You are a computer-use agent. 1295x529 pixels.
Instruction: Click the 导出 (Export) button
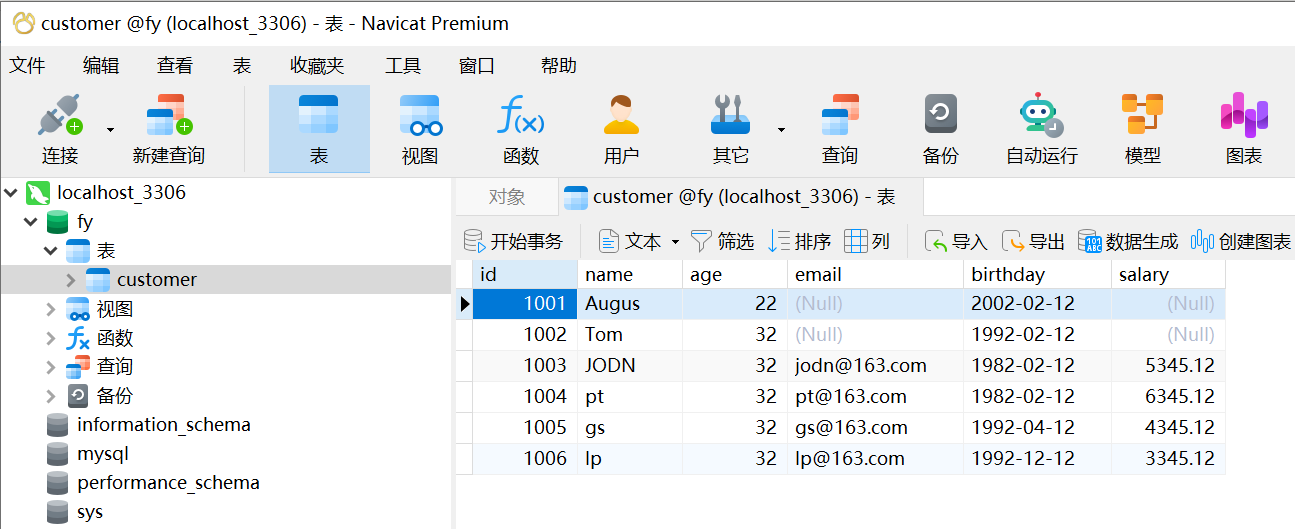coord(1034,242)
